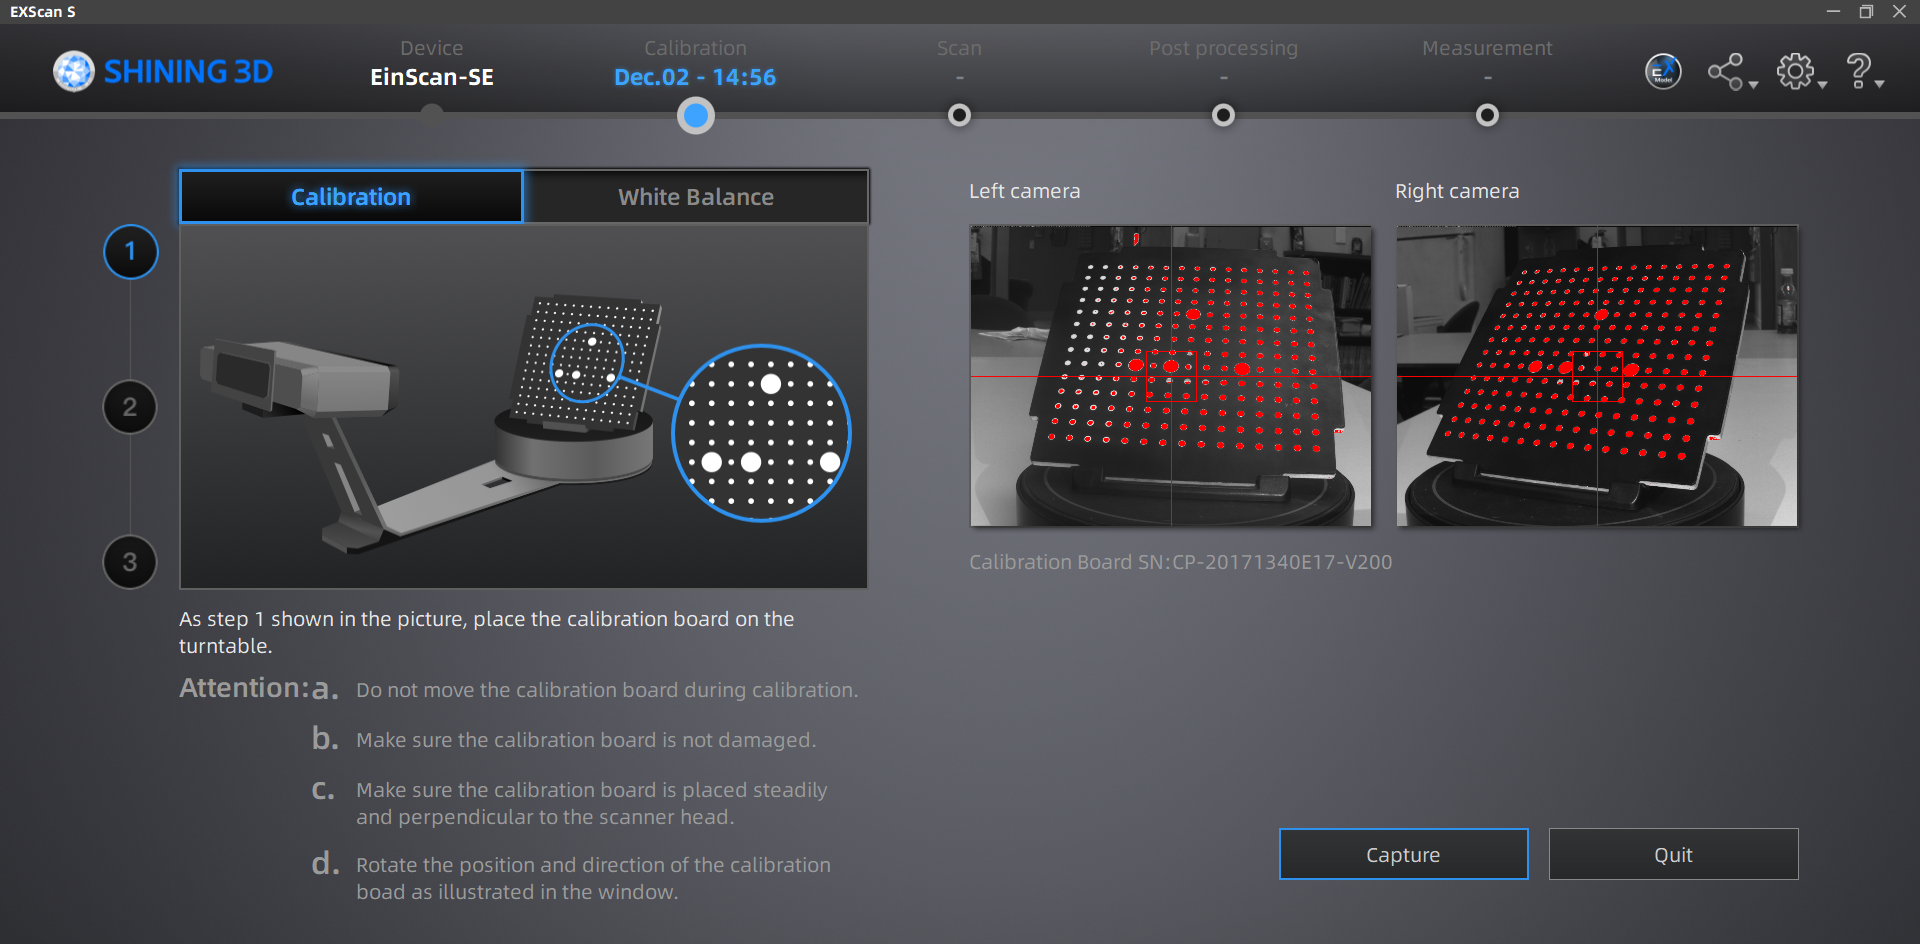Click the Left camera preview image
1920x944 pixels.
tap(1170, 376)
